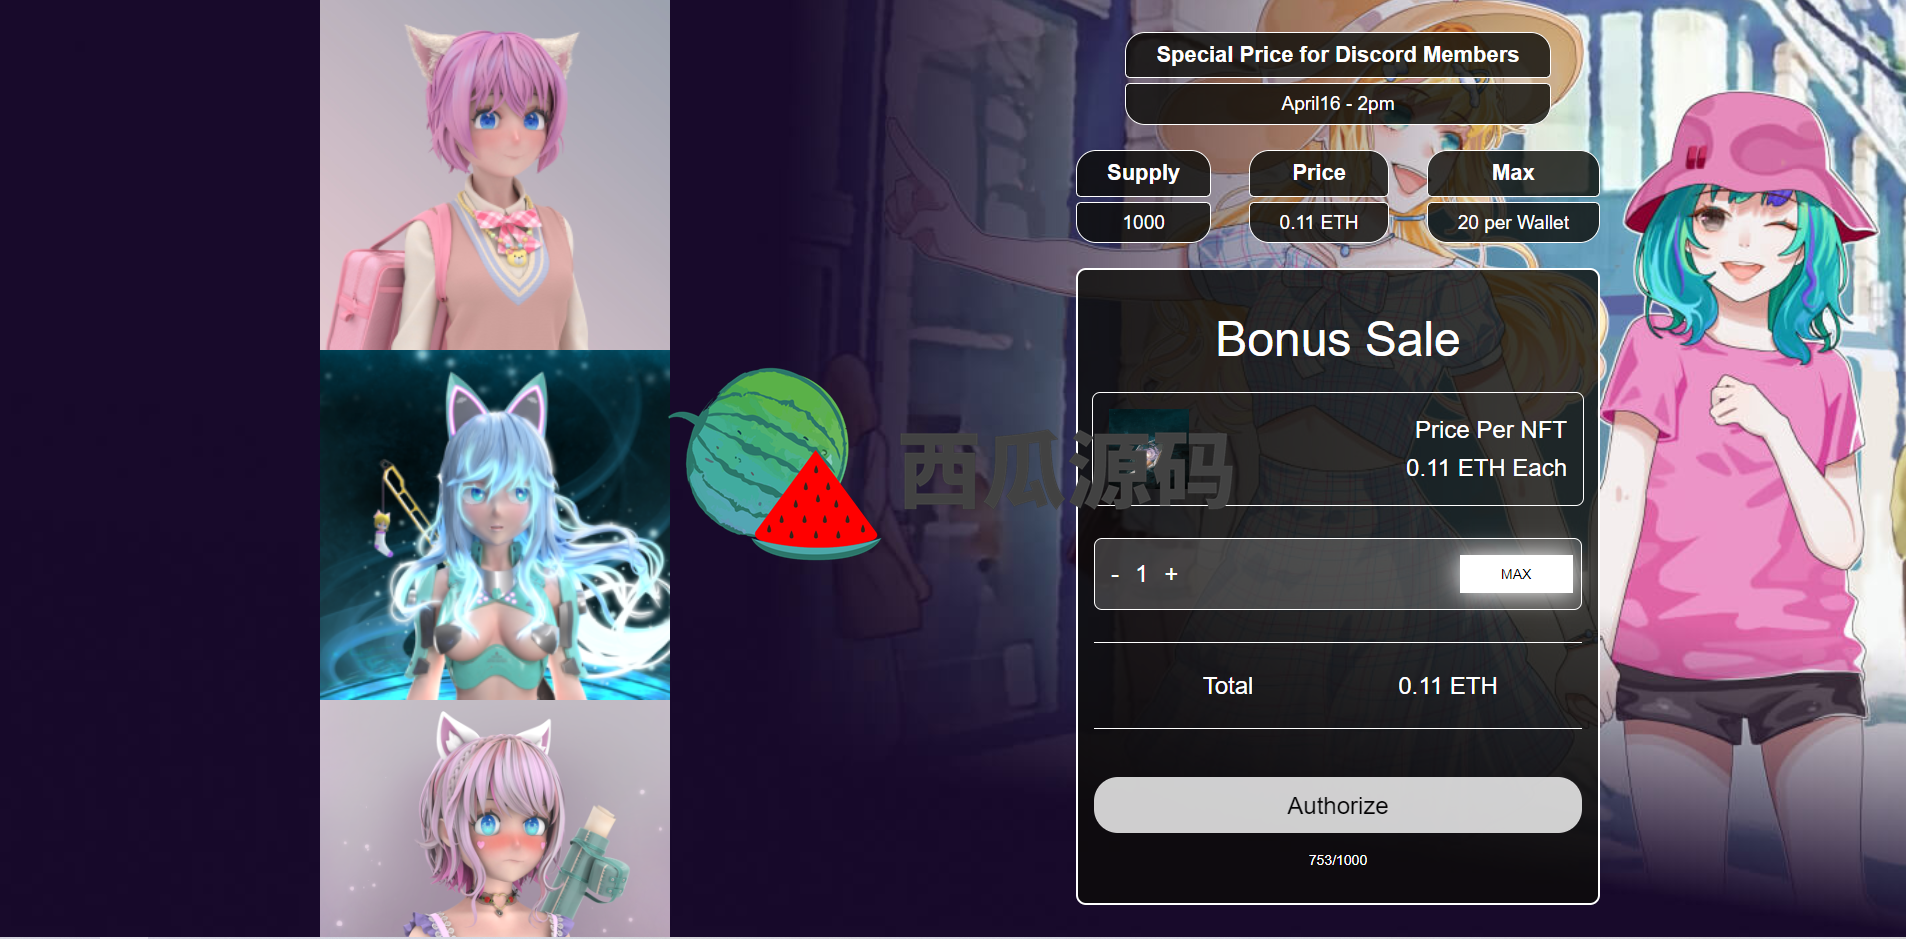Click the April16 - 2pm date label

[1337, 103]
